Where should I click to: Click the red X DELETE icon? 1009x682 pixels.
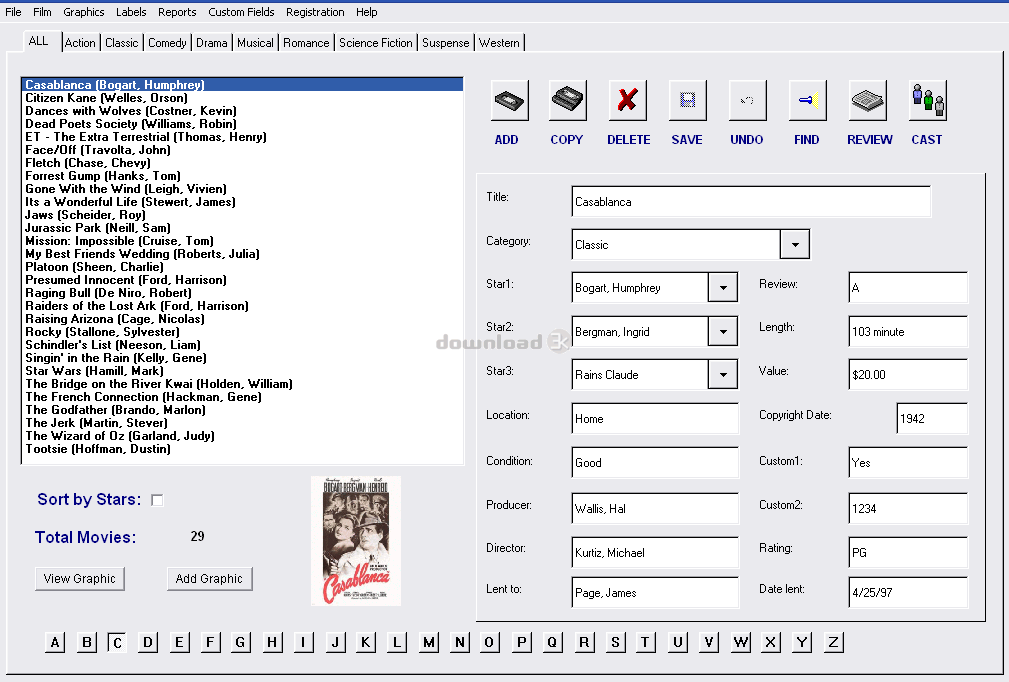pos(627,100)
